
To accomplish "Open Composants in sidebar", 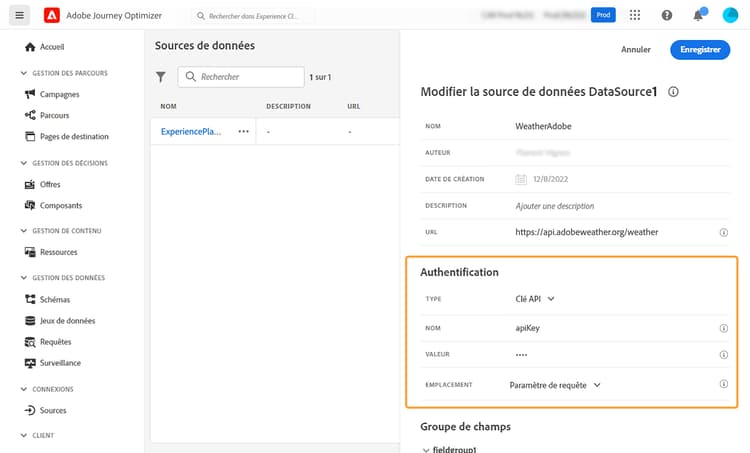I will (x=61, y=205).
